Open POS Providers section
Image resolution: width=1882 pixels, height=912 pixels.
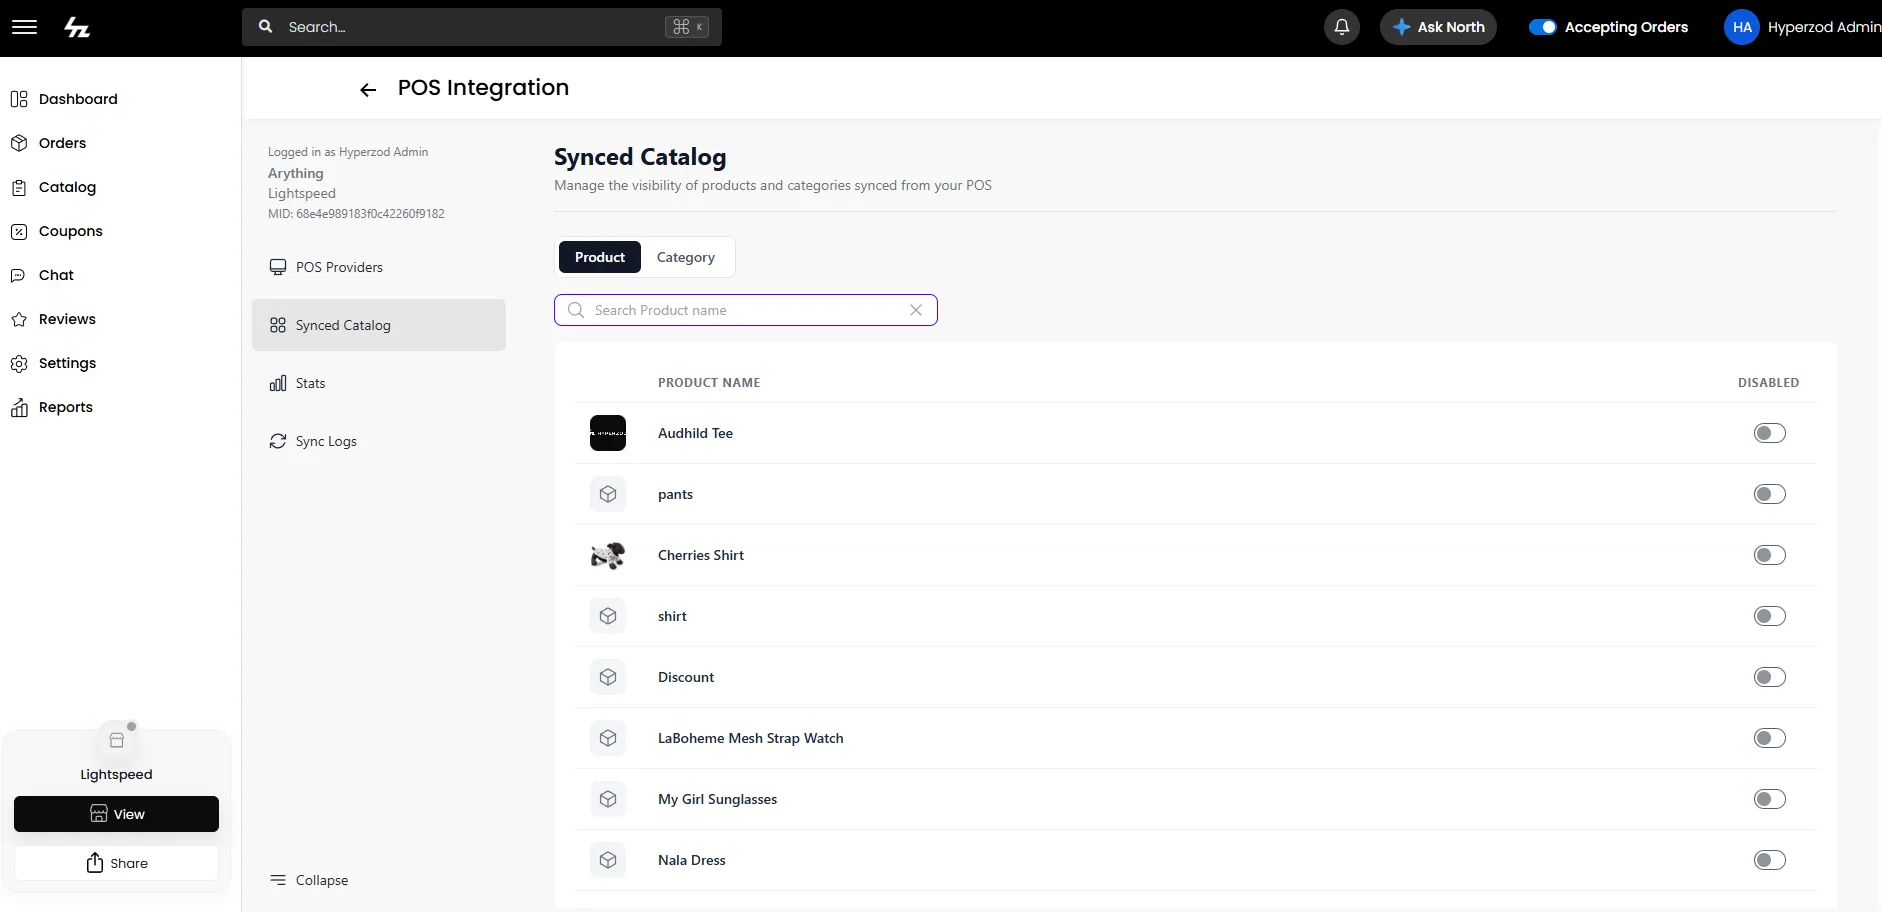[379, 267]
